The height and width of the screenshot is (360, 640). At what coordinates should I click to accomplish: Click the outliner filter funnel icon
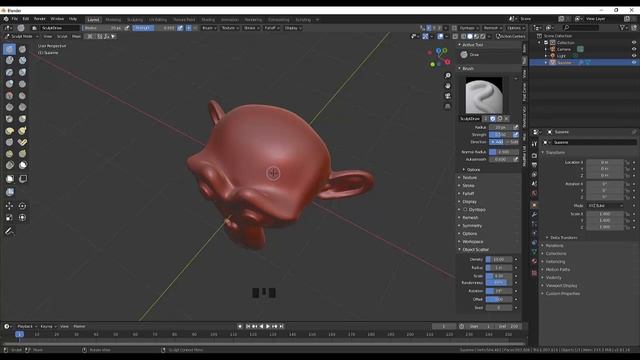point(622,28)
